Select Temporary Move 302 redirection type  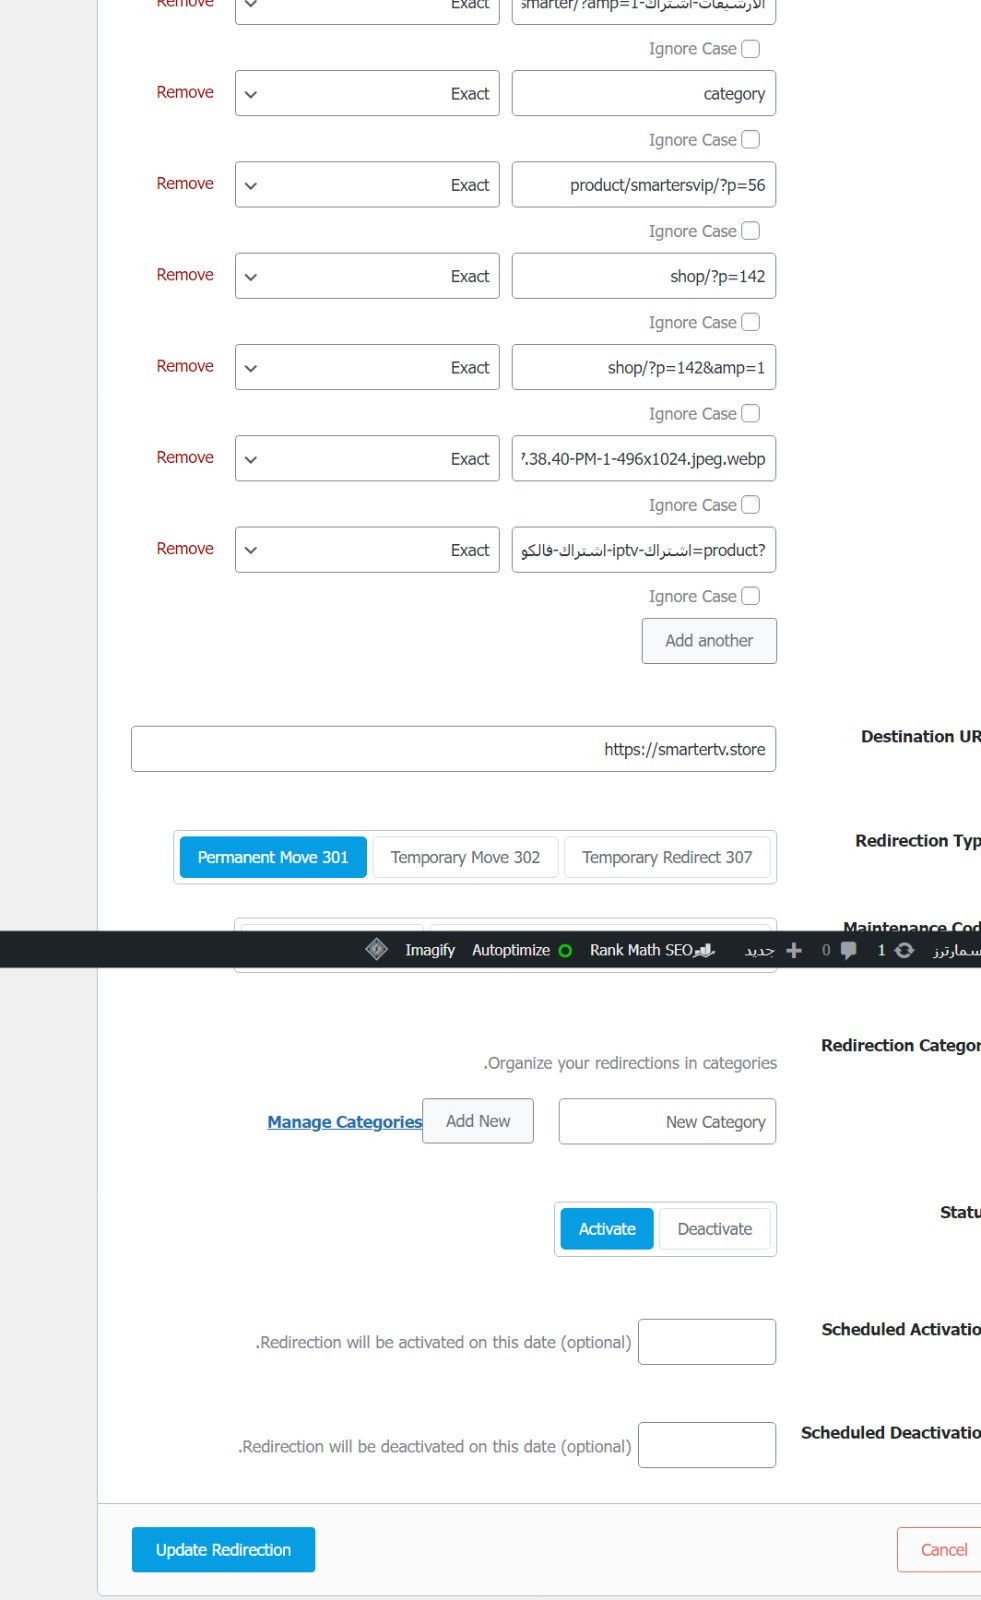(x=465, y=857)
